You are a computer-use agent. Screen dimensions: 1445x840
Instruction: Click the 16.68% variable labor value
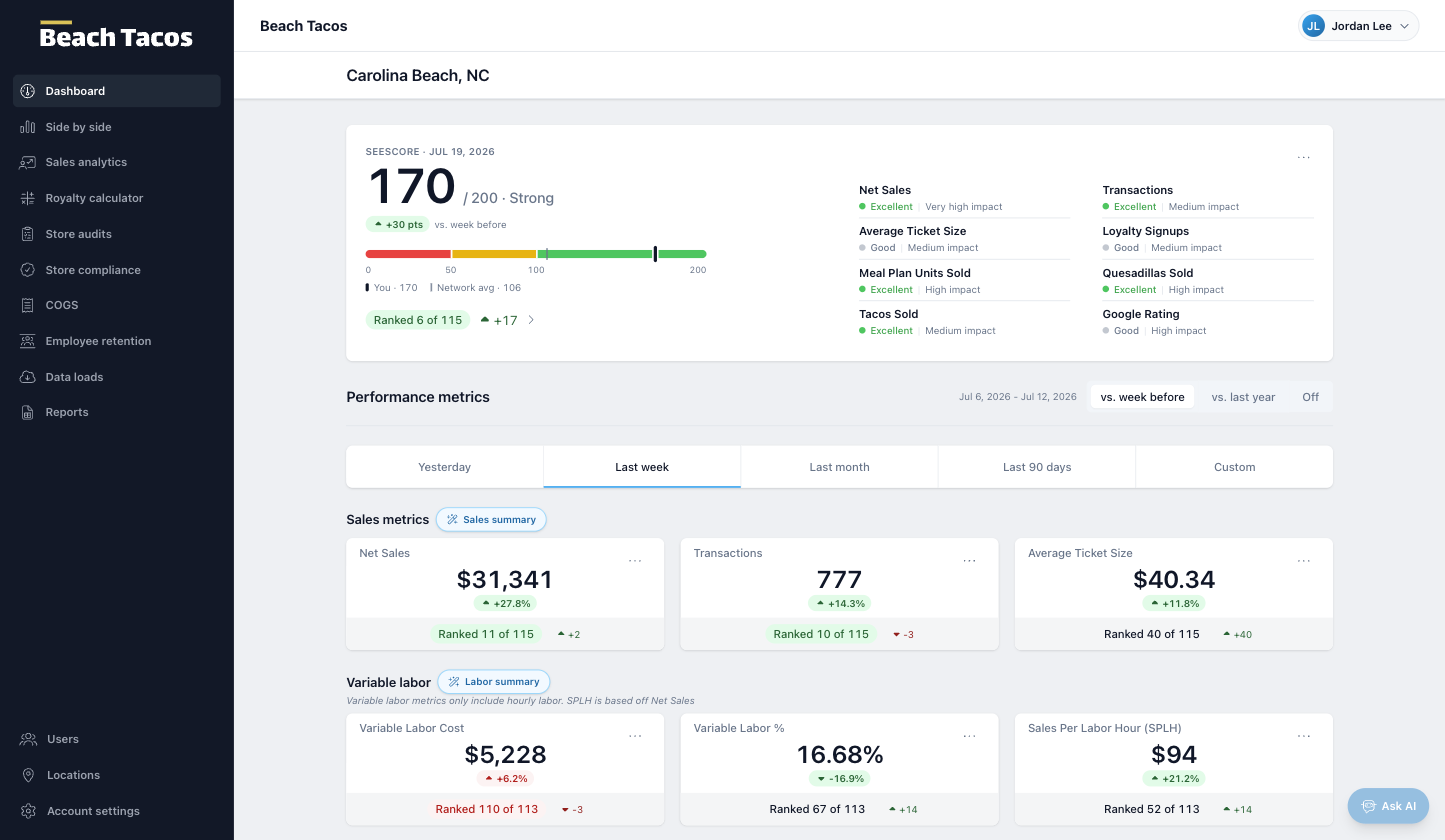click(839, 755)
